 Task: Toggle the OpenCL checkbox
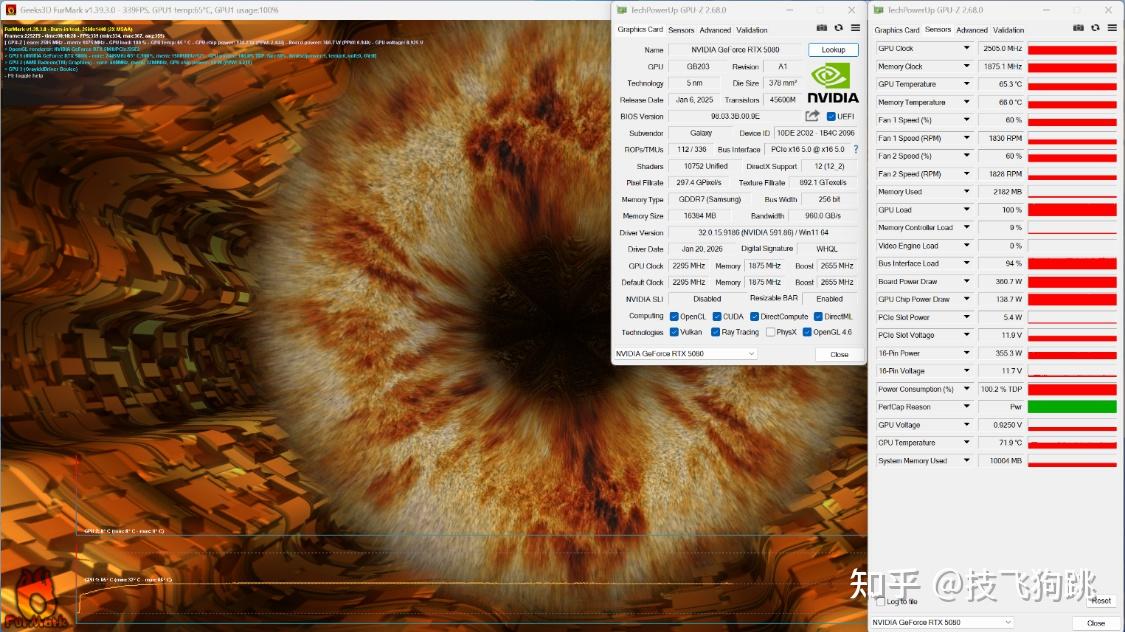[674, 316]
